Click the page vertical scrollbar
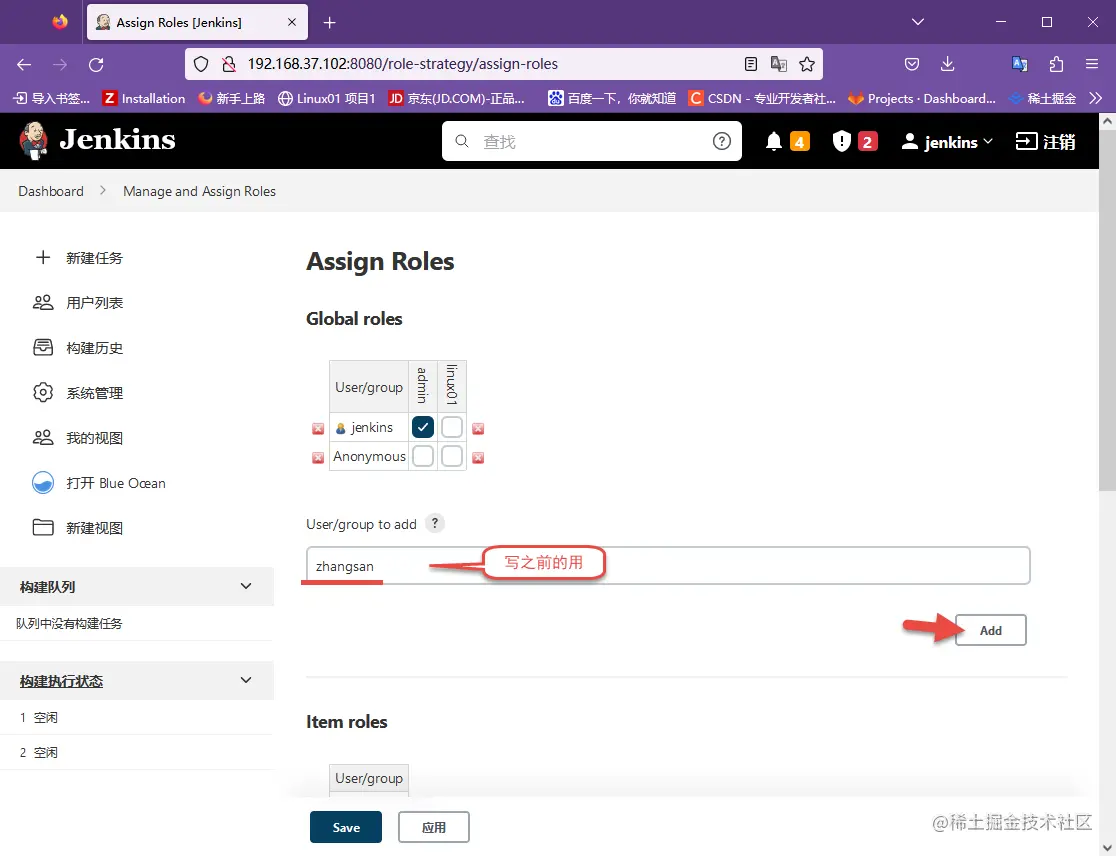This screenshot has width=1116, height=856. pyautogui.click(x=1107, y=310)
